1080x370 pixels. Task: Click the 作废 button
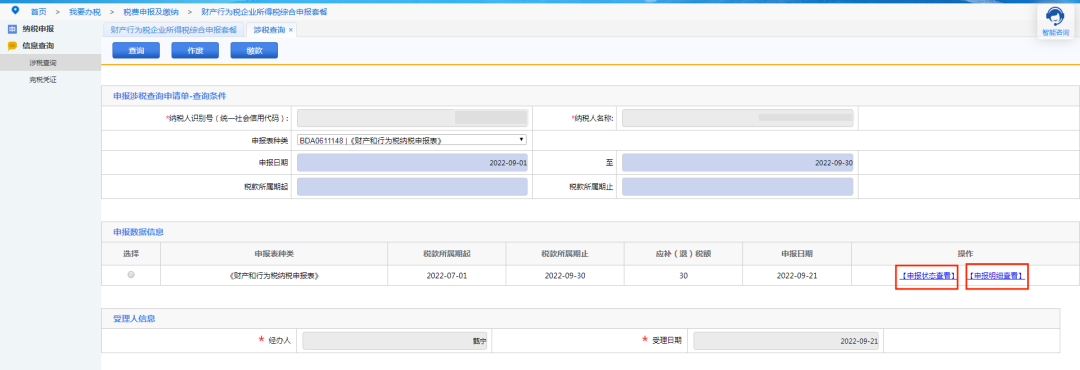195,51
